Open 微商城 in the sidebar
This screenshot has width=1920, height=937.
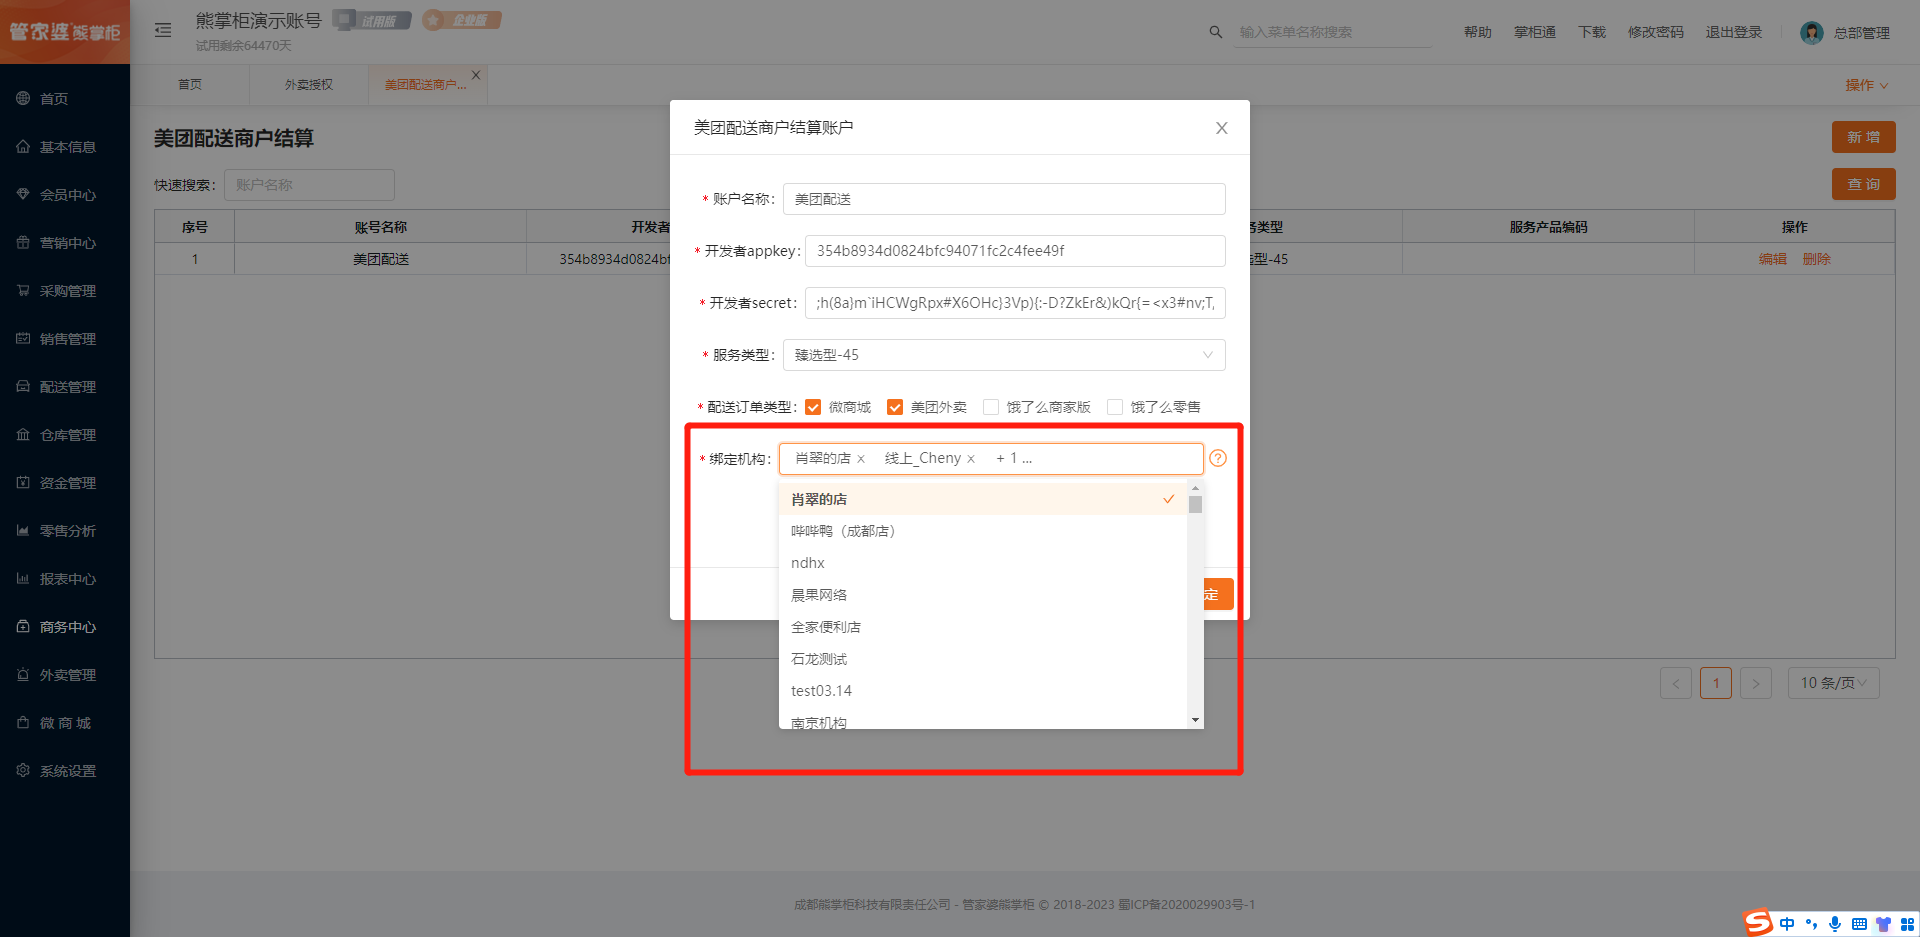(x=65, y=723)
